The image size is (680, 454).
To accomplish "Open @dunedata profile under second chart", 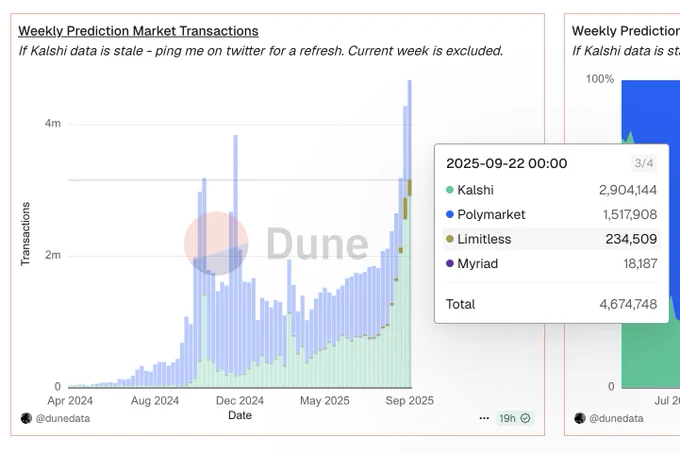I will (x=616, y=418).
